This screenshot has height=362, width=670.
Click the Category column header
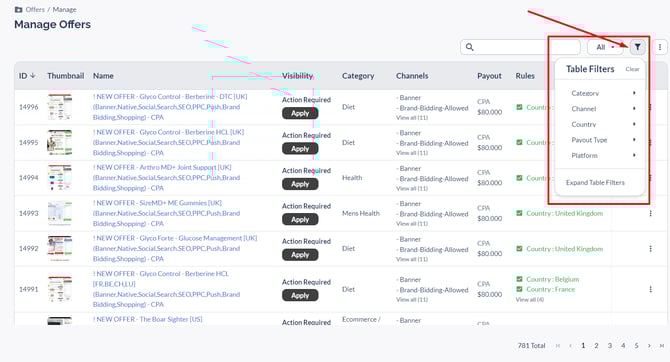(358, 76)
